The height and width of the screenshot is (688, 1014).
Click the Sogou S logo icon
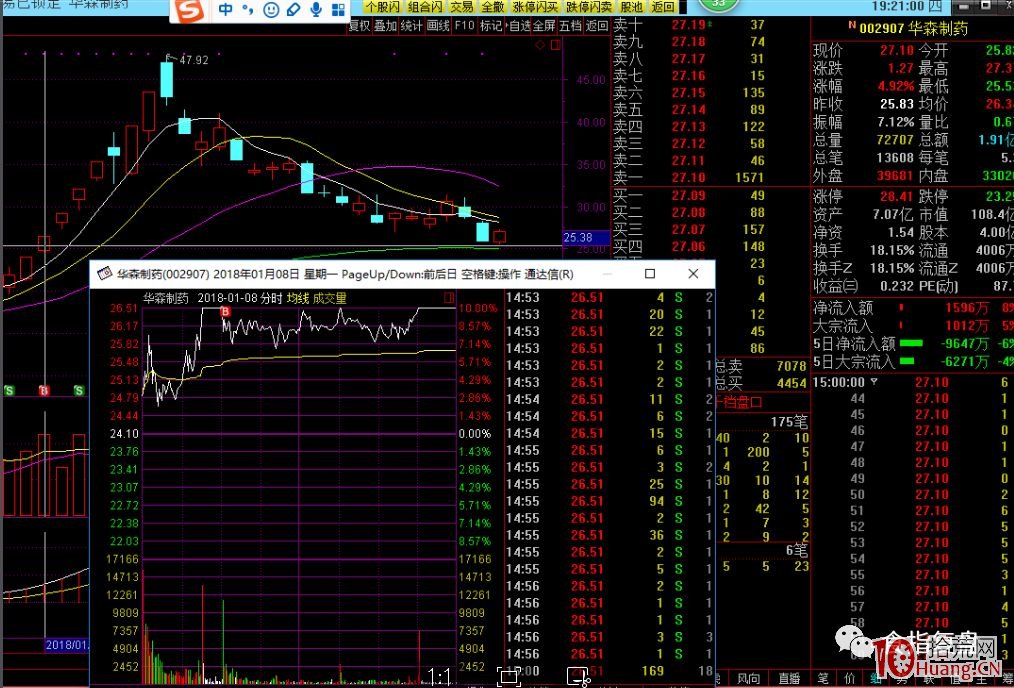[x=191, y=10]
